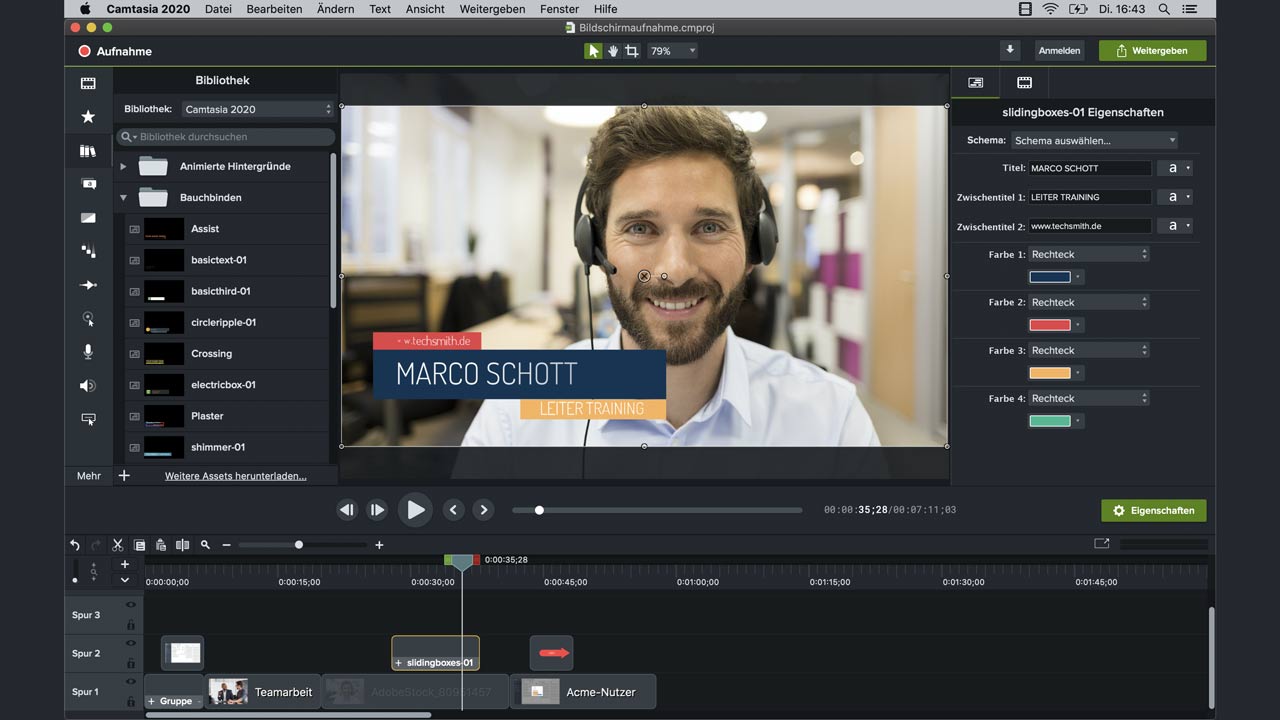The width and height of the screenshot is (1280, 720).
Task: Open the canvas zoom 79% dropdown
Action: point(671,51)
